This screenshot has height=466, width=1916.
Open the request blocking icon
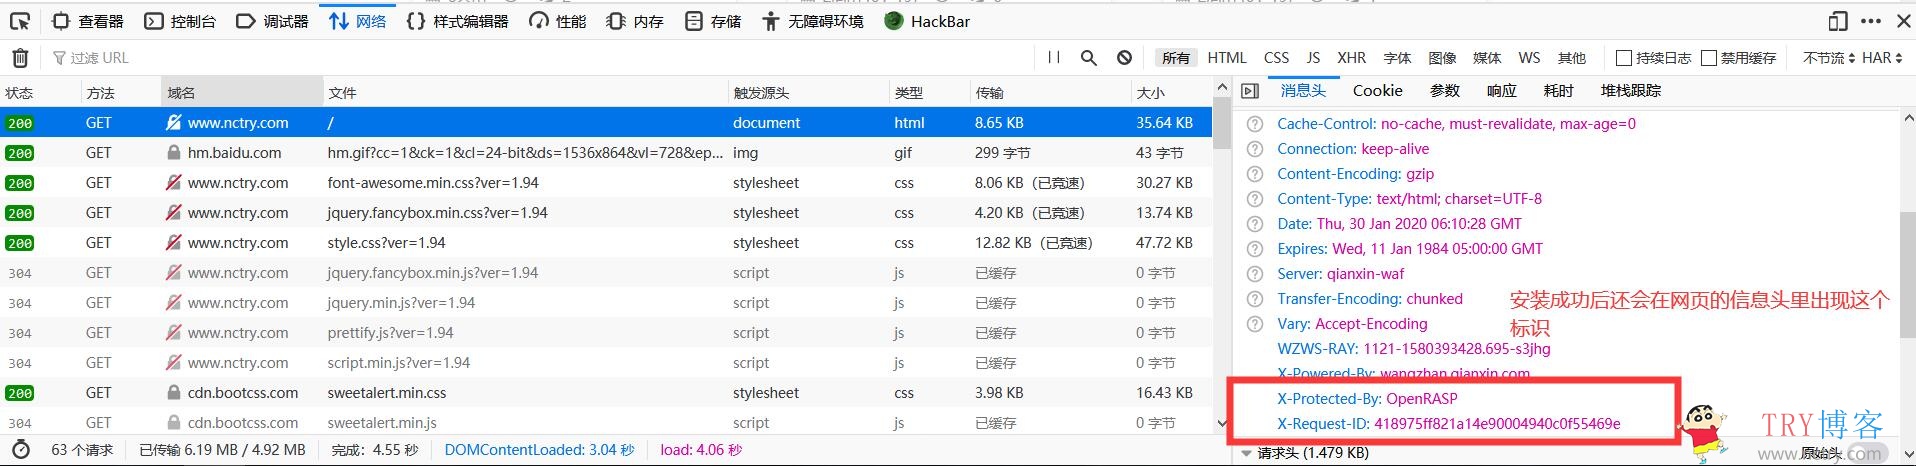pyautogui.click(x=1124, y=58)
